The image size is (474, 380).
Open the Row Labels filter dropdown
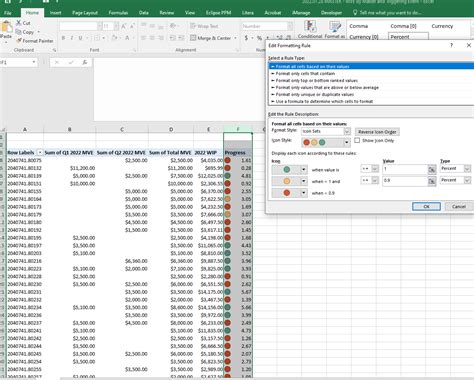point(40,153)
